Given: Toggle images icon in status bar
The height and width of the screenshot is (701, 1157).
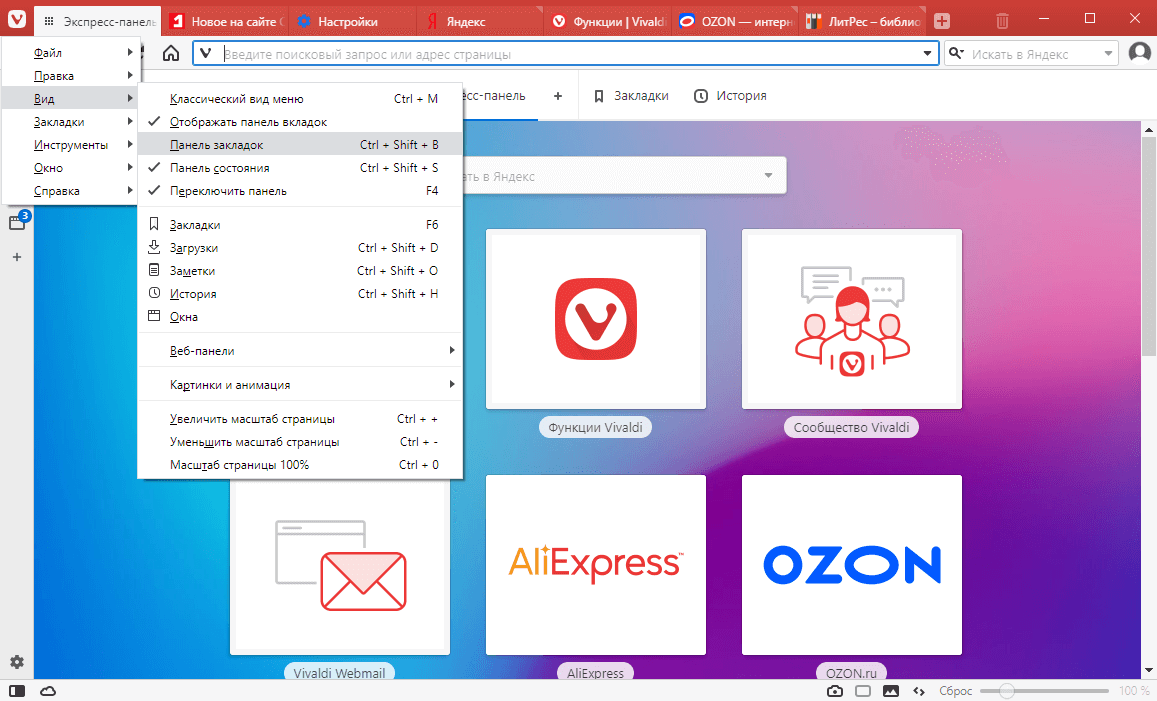Looking at the screenshot, I should pyautogui.click(x=891, y=691).
